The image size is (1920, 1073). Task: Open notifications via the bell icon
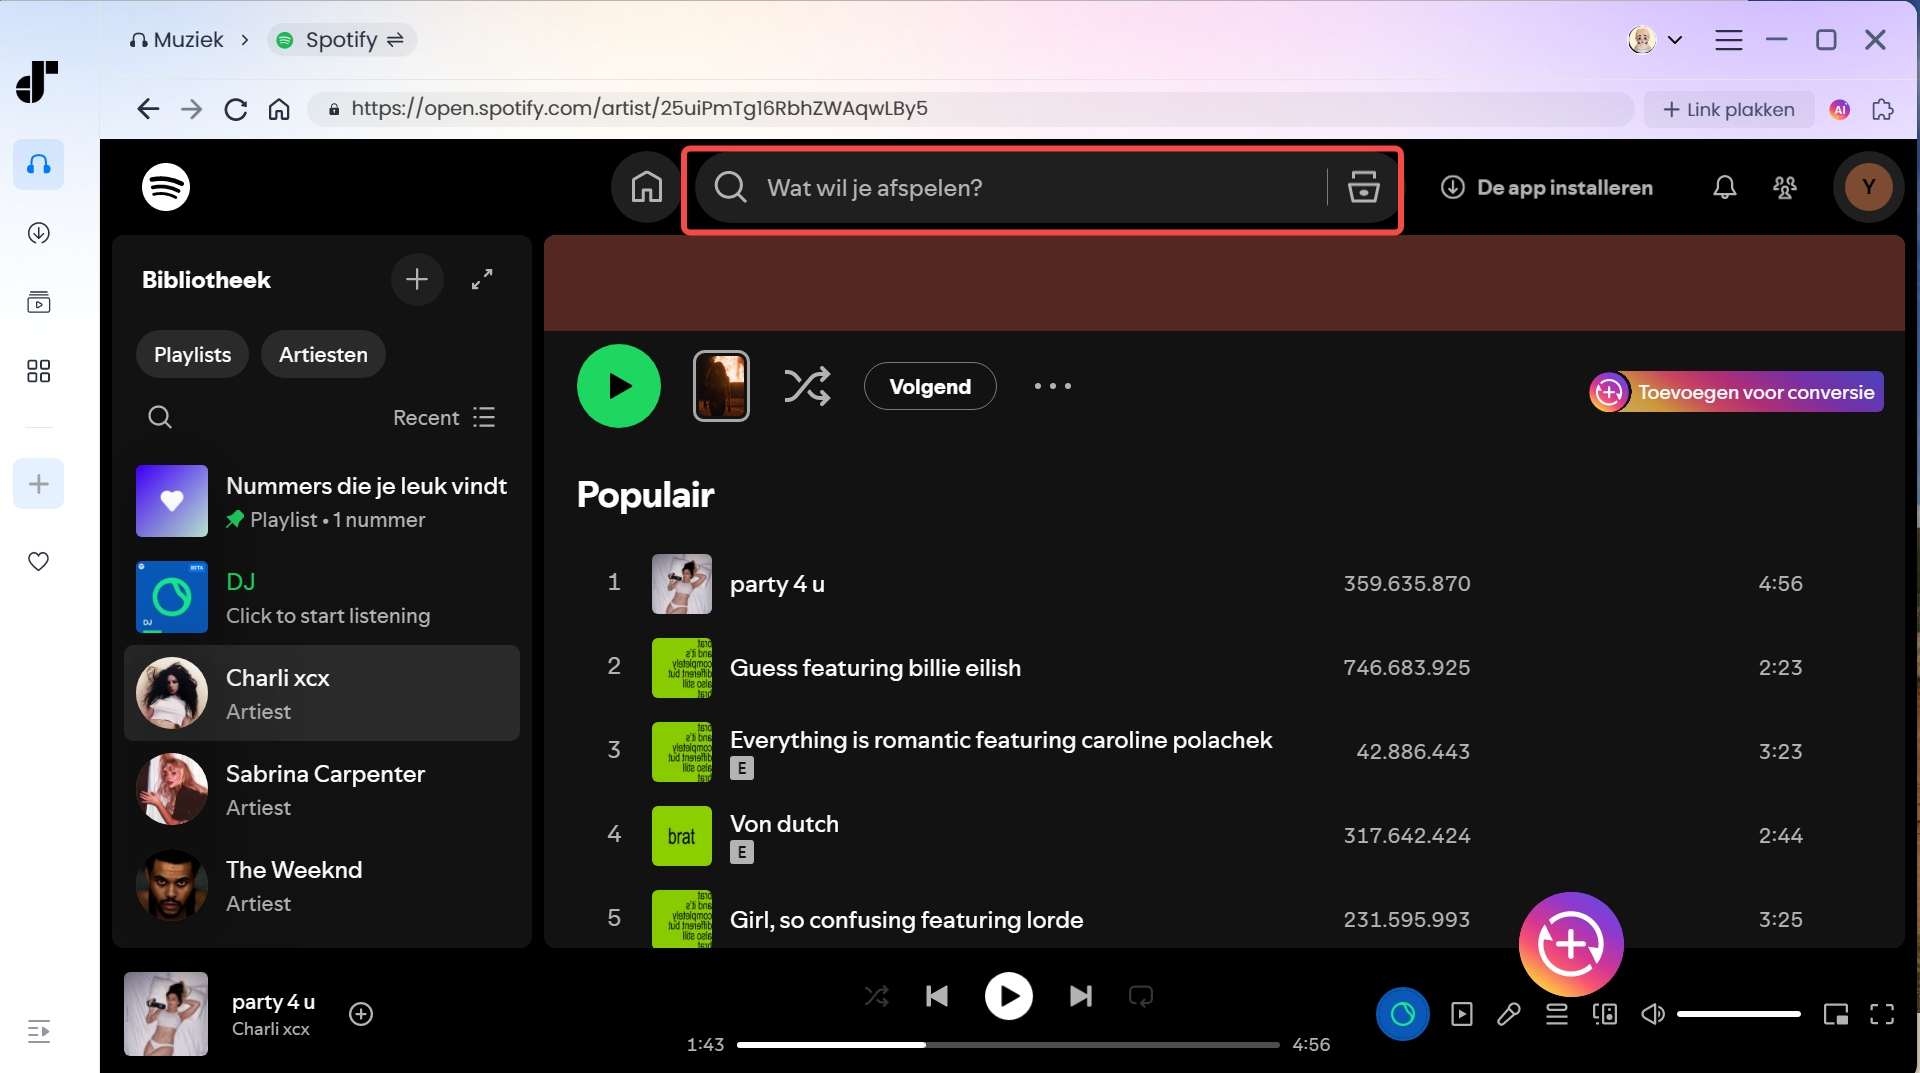pyautogui.click(x=1723, y=187)
